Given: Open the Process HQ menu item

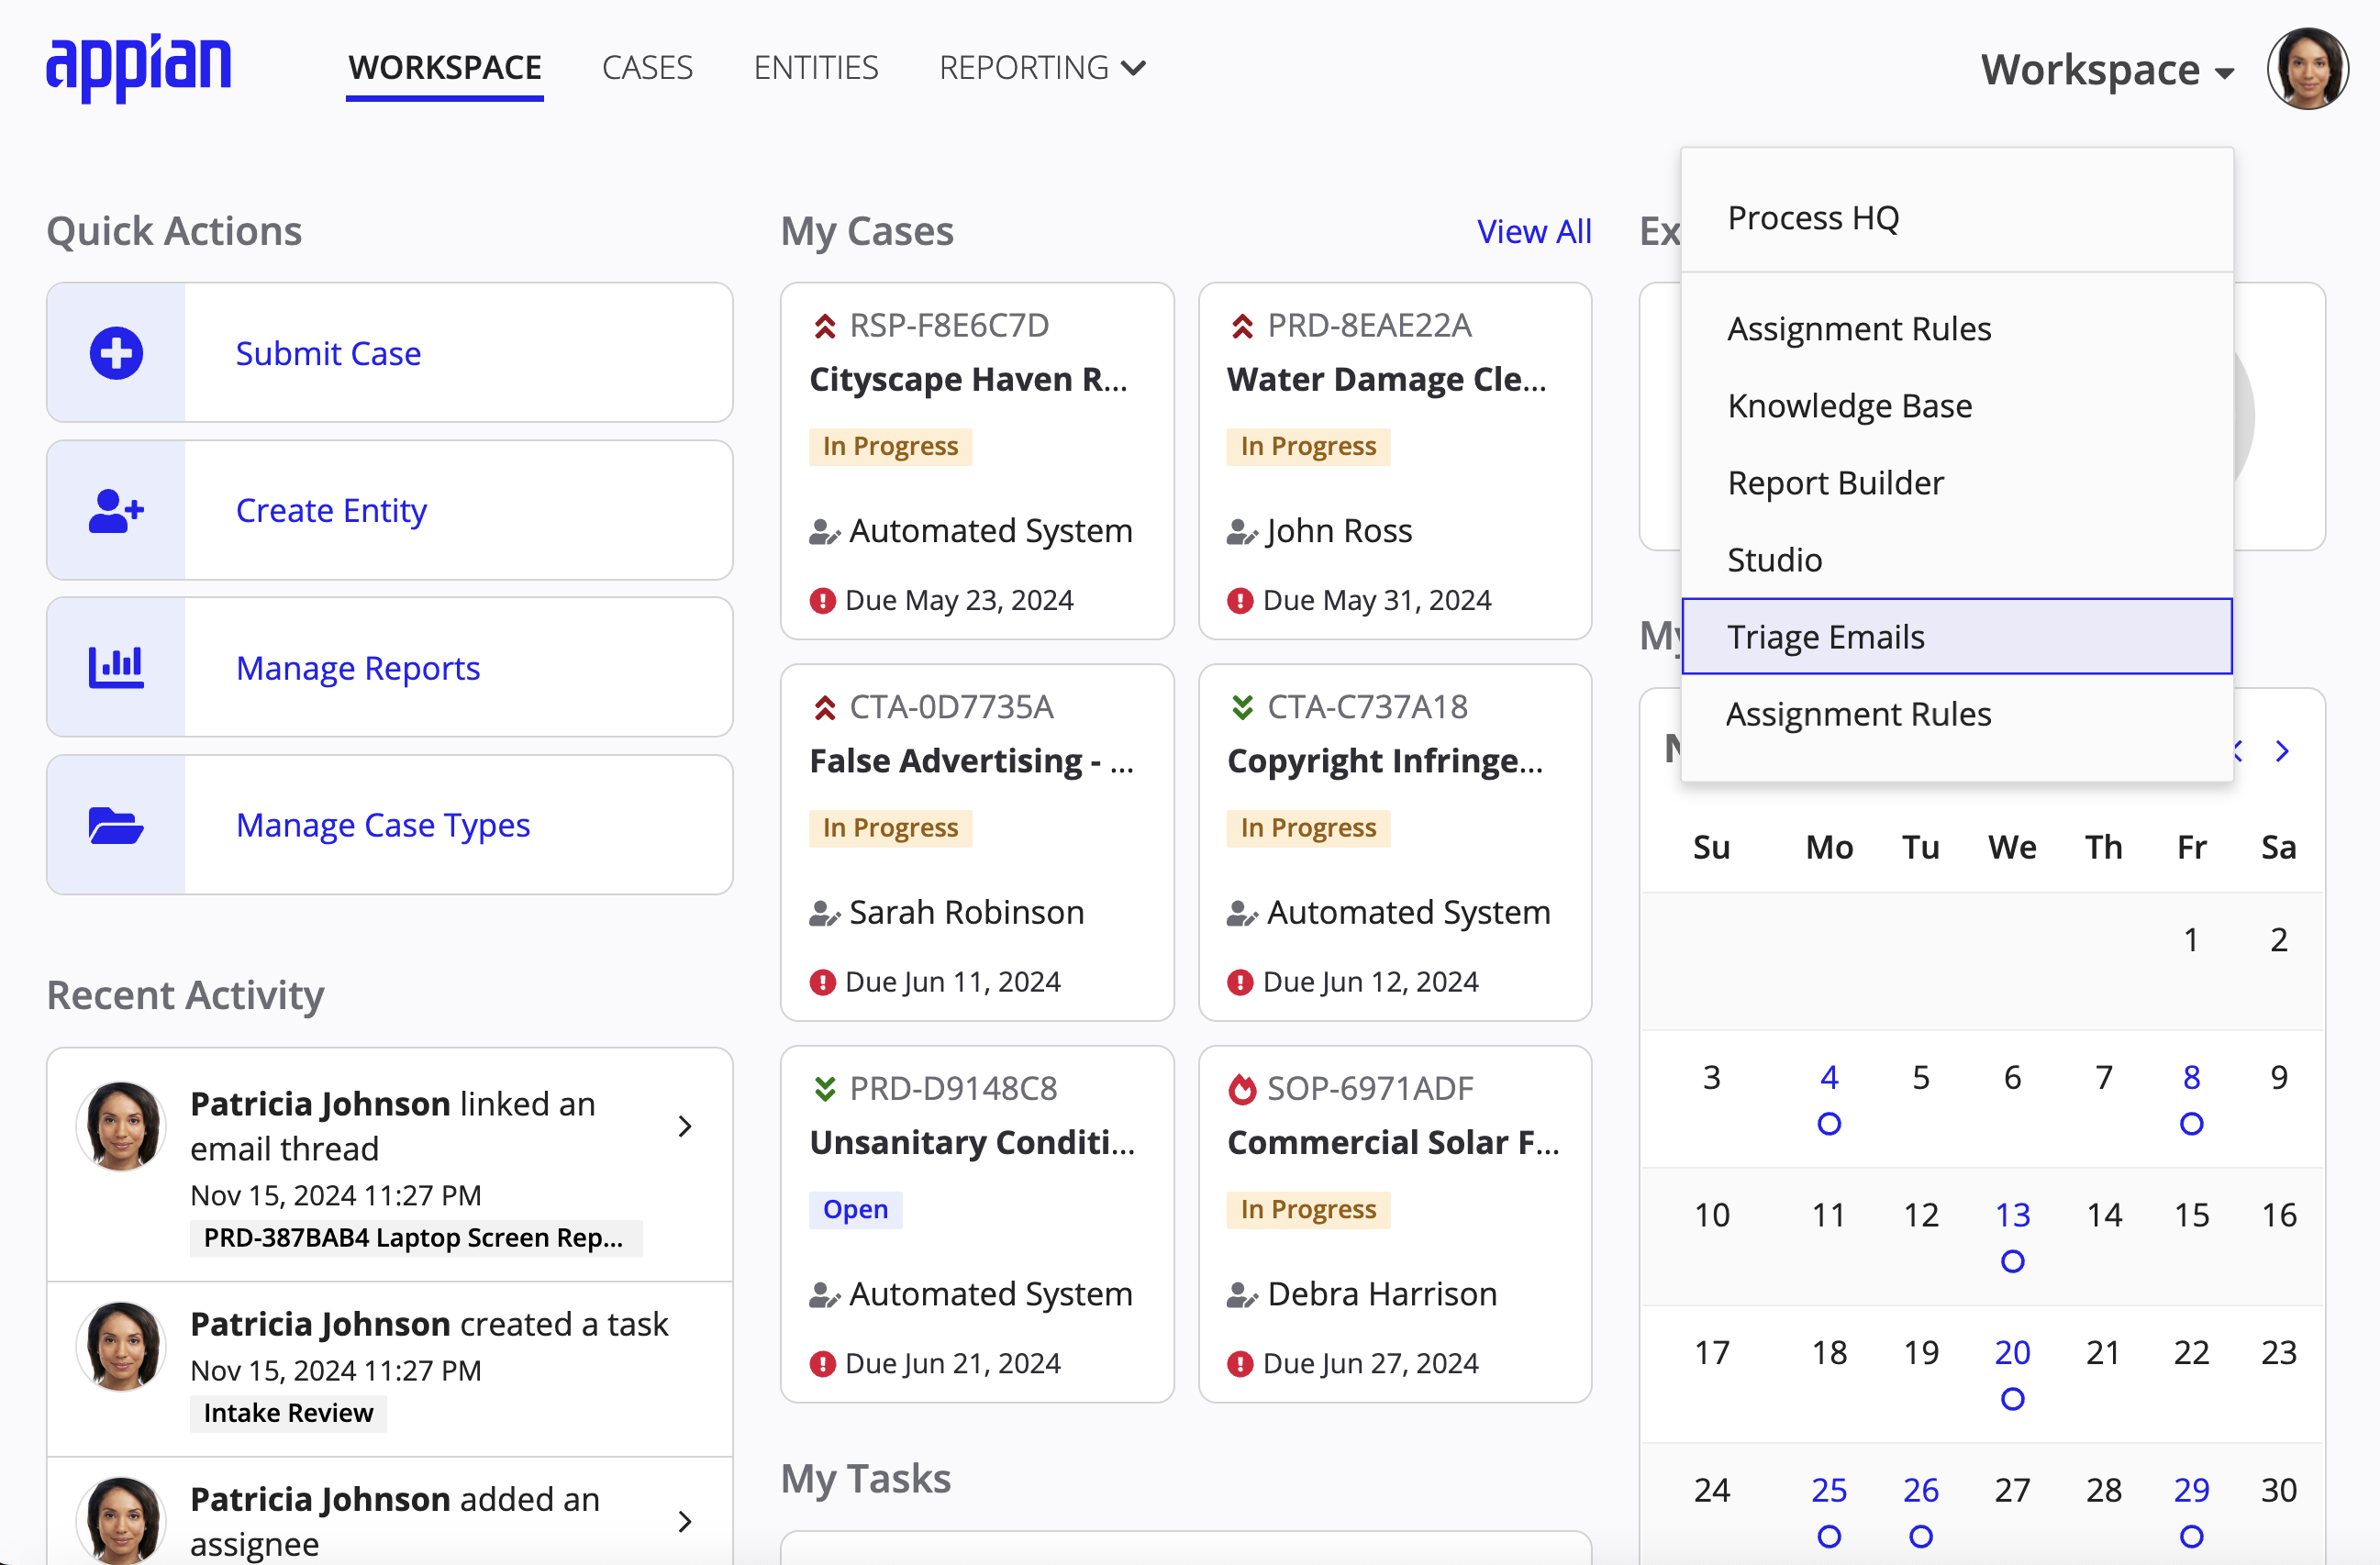Looking at the screenshot, I should 1814,218.
